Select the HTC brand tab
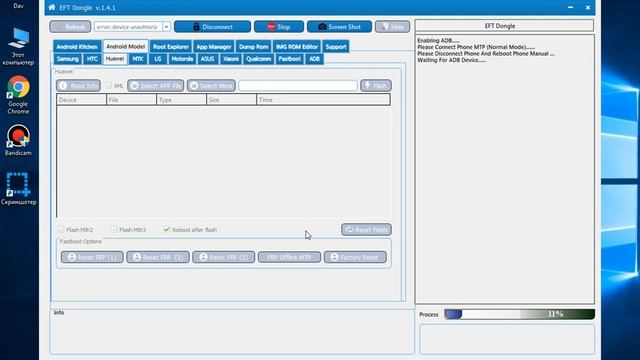 point(92,59)
